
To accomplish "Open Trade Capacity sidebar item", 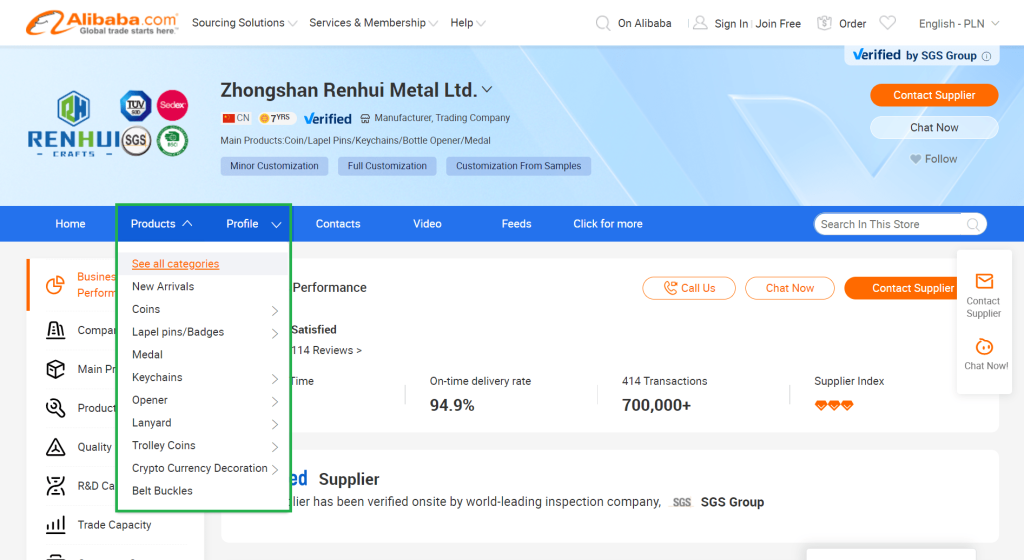I will tap(114, 525).
